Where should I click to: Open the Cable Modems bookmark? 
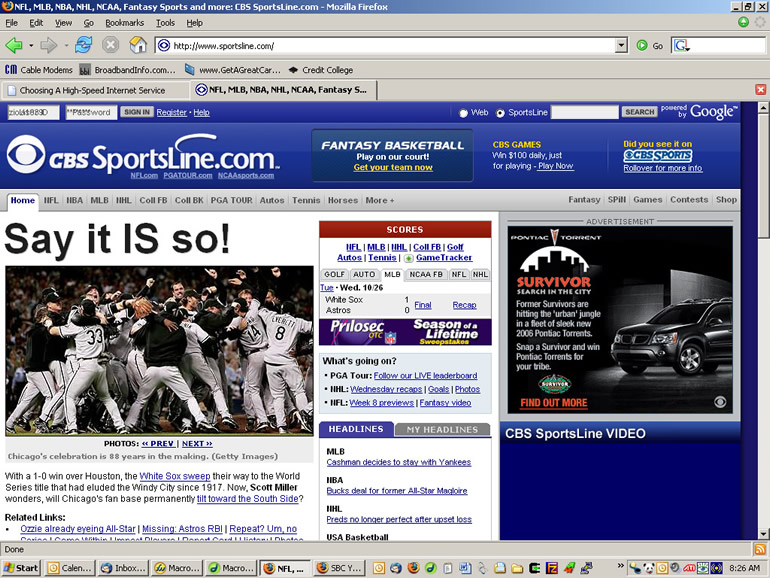click(x=39, y=70)
